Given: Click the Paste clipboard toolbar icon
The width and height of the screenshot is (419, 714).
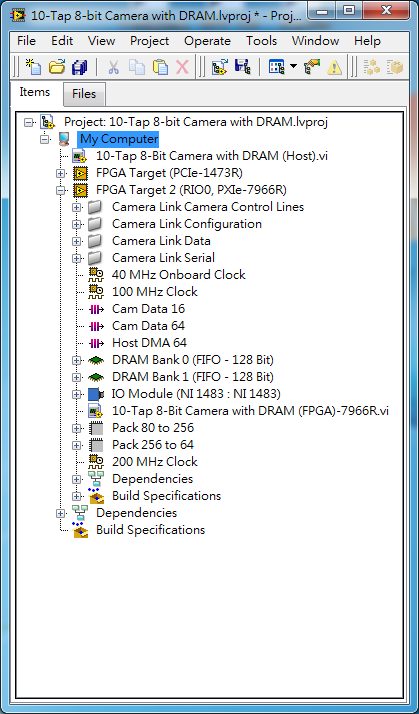Looking at the screenshot, I should (160, 67).
